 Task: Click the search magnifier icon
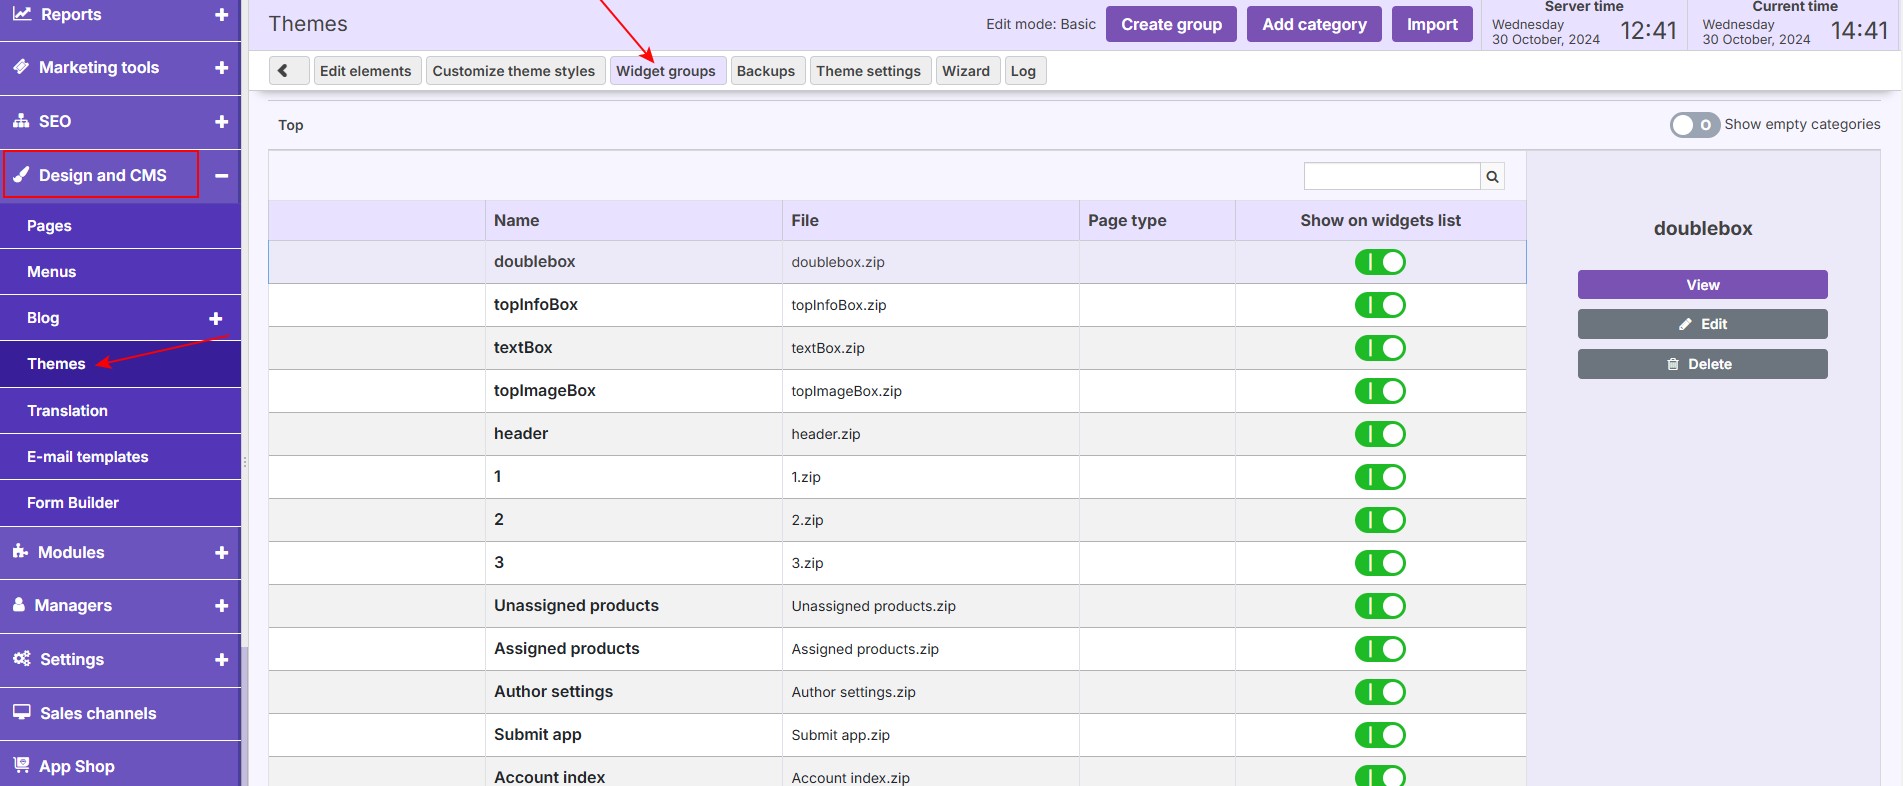point(1492,176)
